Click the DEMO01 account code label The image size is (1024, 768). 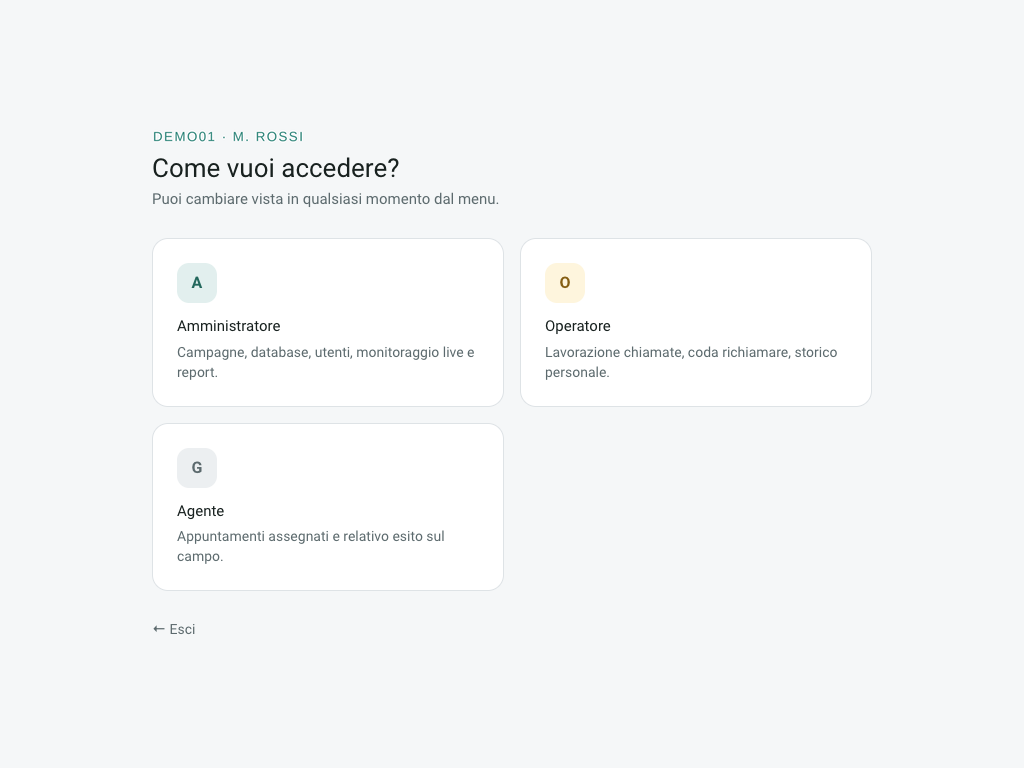click(x=184, y=136)
